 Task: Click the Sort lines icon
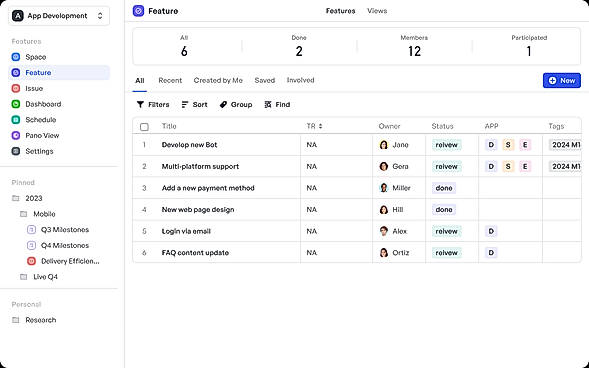(185, 104)
